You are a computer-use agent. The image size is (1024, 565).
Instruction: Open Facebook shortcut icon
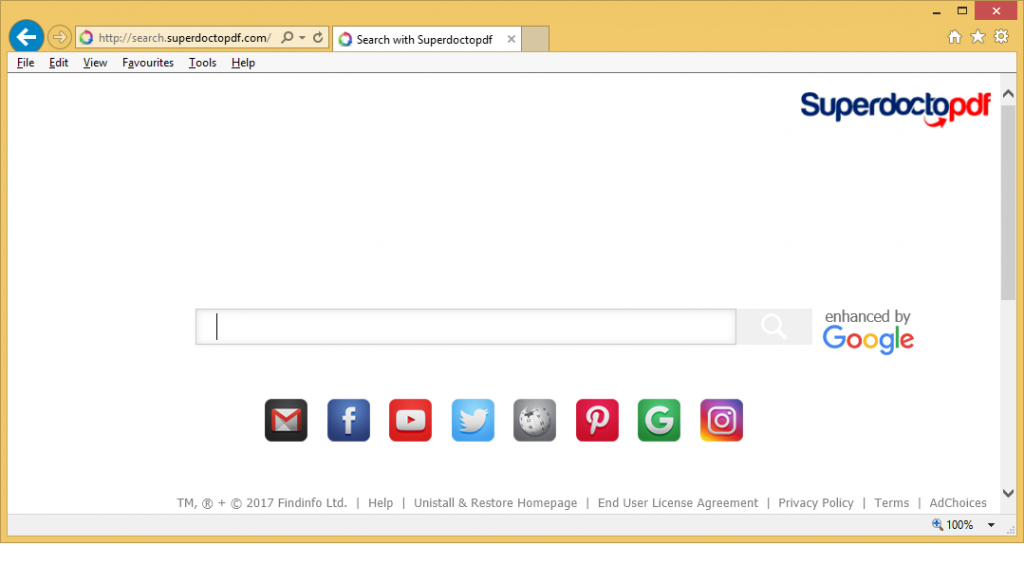(x=348, y=420)
